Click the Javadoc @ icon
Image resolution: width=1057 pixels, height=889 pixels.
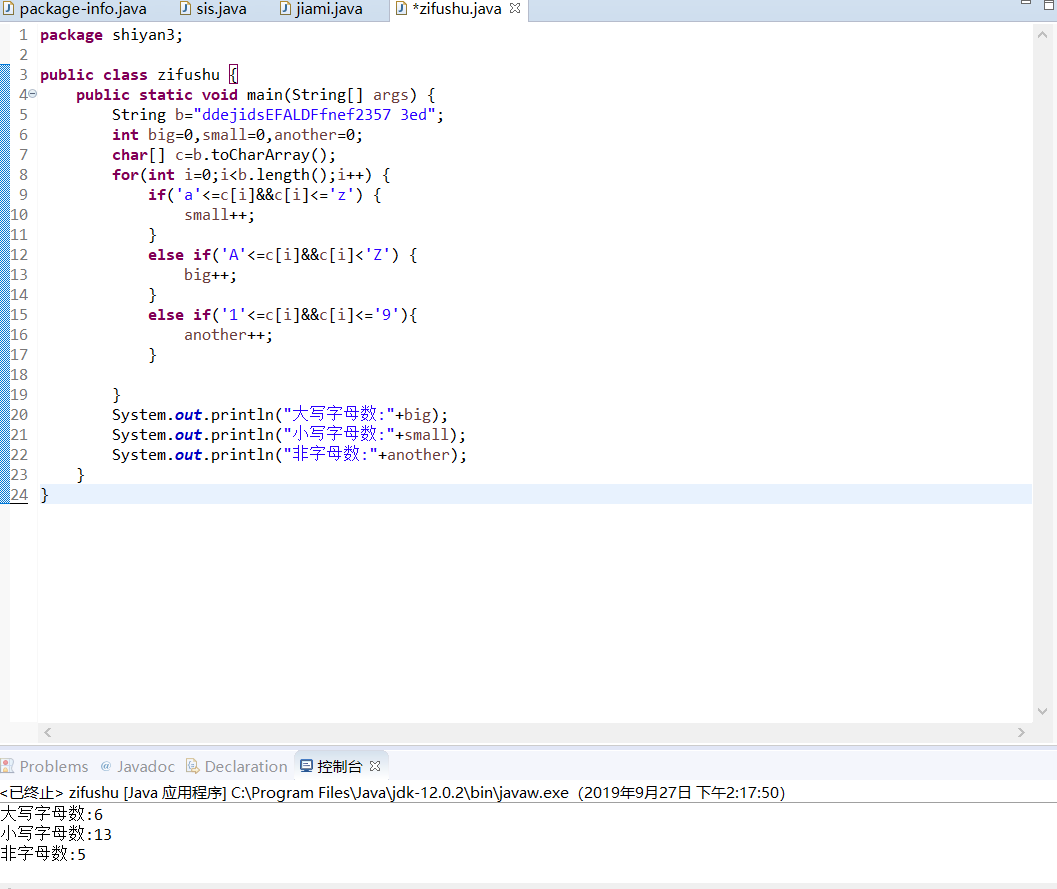pos(106,766)
